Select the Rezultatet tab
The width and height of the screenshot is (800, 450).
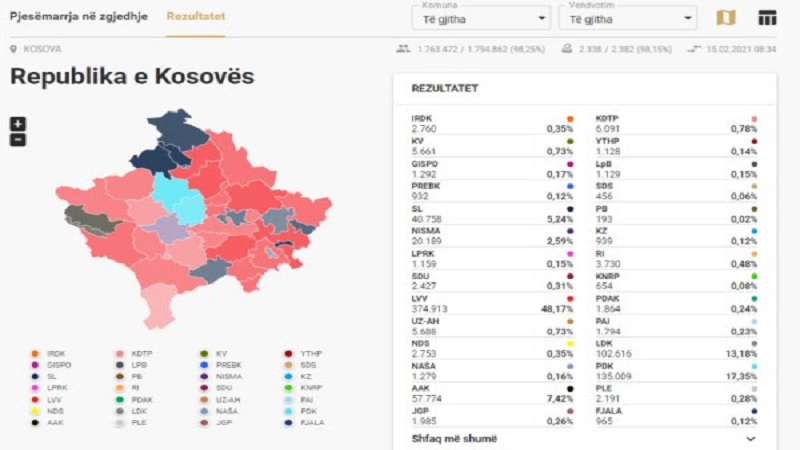click(x=195, y=17)
